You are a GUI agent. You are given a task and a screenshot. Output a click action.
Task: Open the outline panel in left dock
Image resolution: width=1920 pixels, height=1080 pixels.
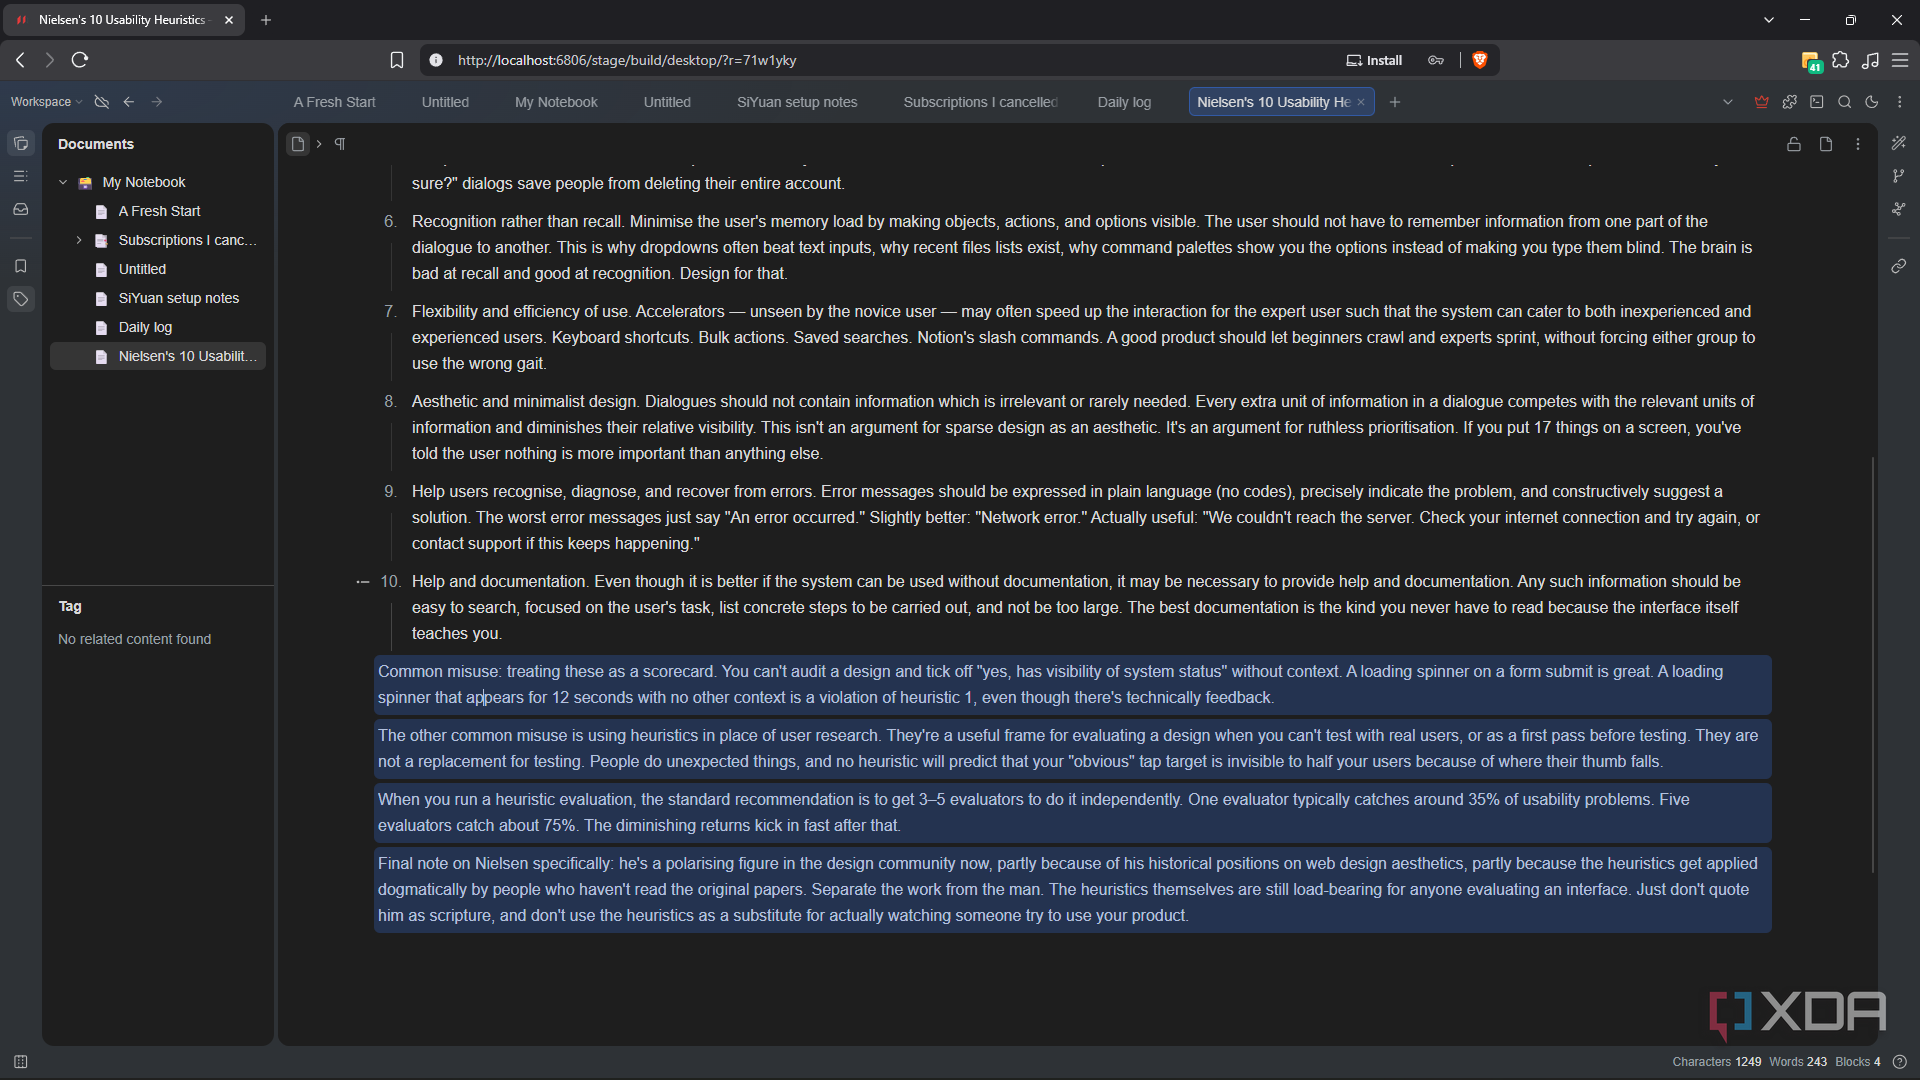click(x=20, y=176)
